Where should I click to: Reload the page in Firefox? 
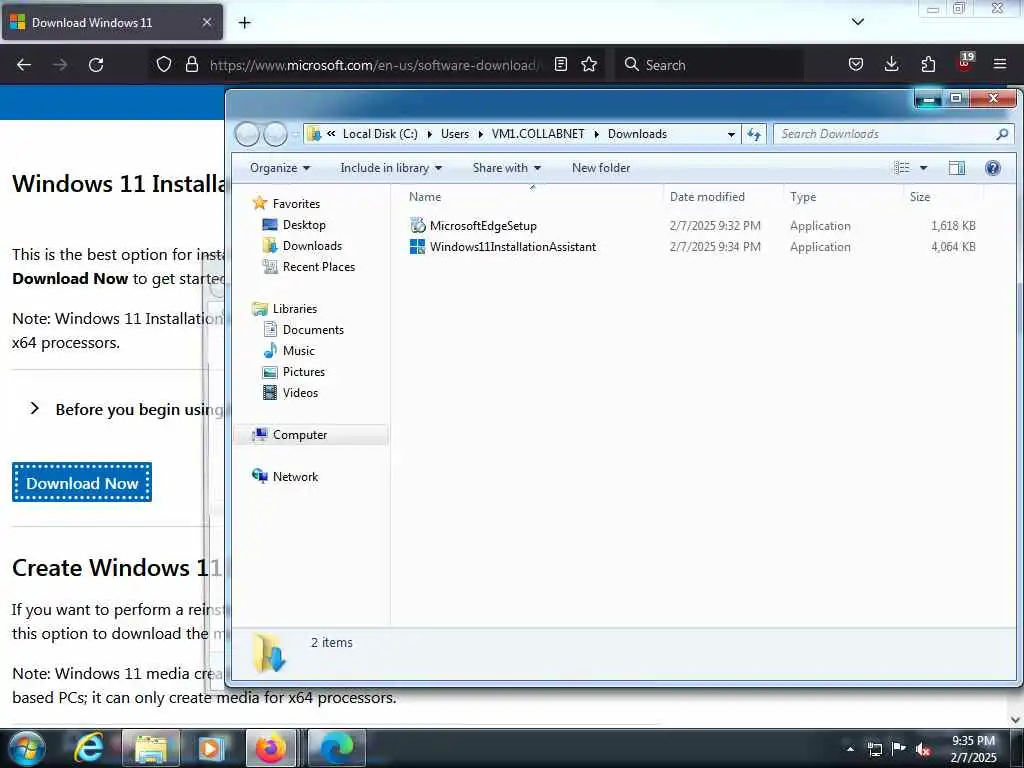(x=96, y=65)
